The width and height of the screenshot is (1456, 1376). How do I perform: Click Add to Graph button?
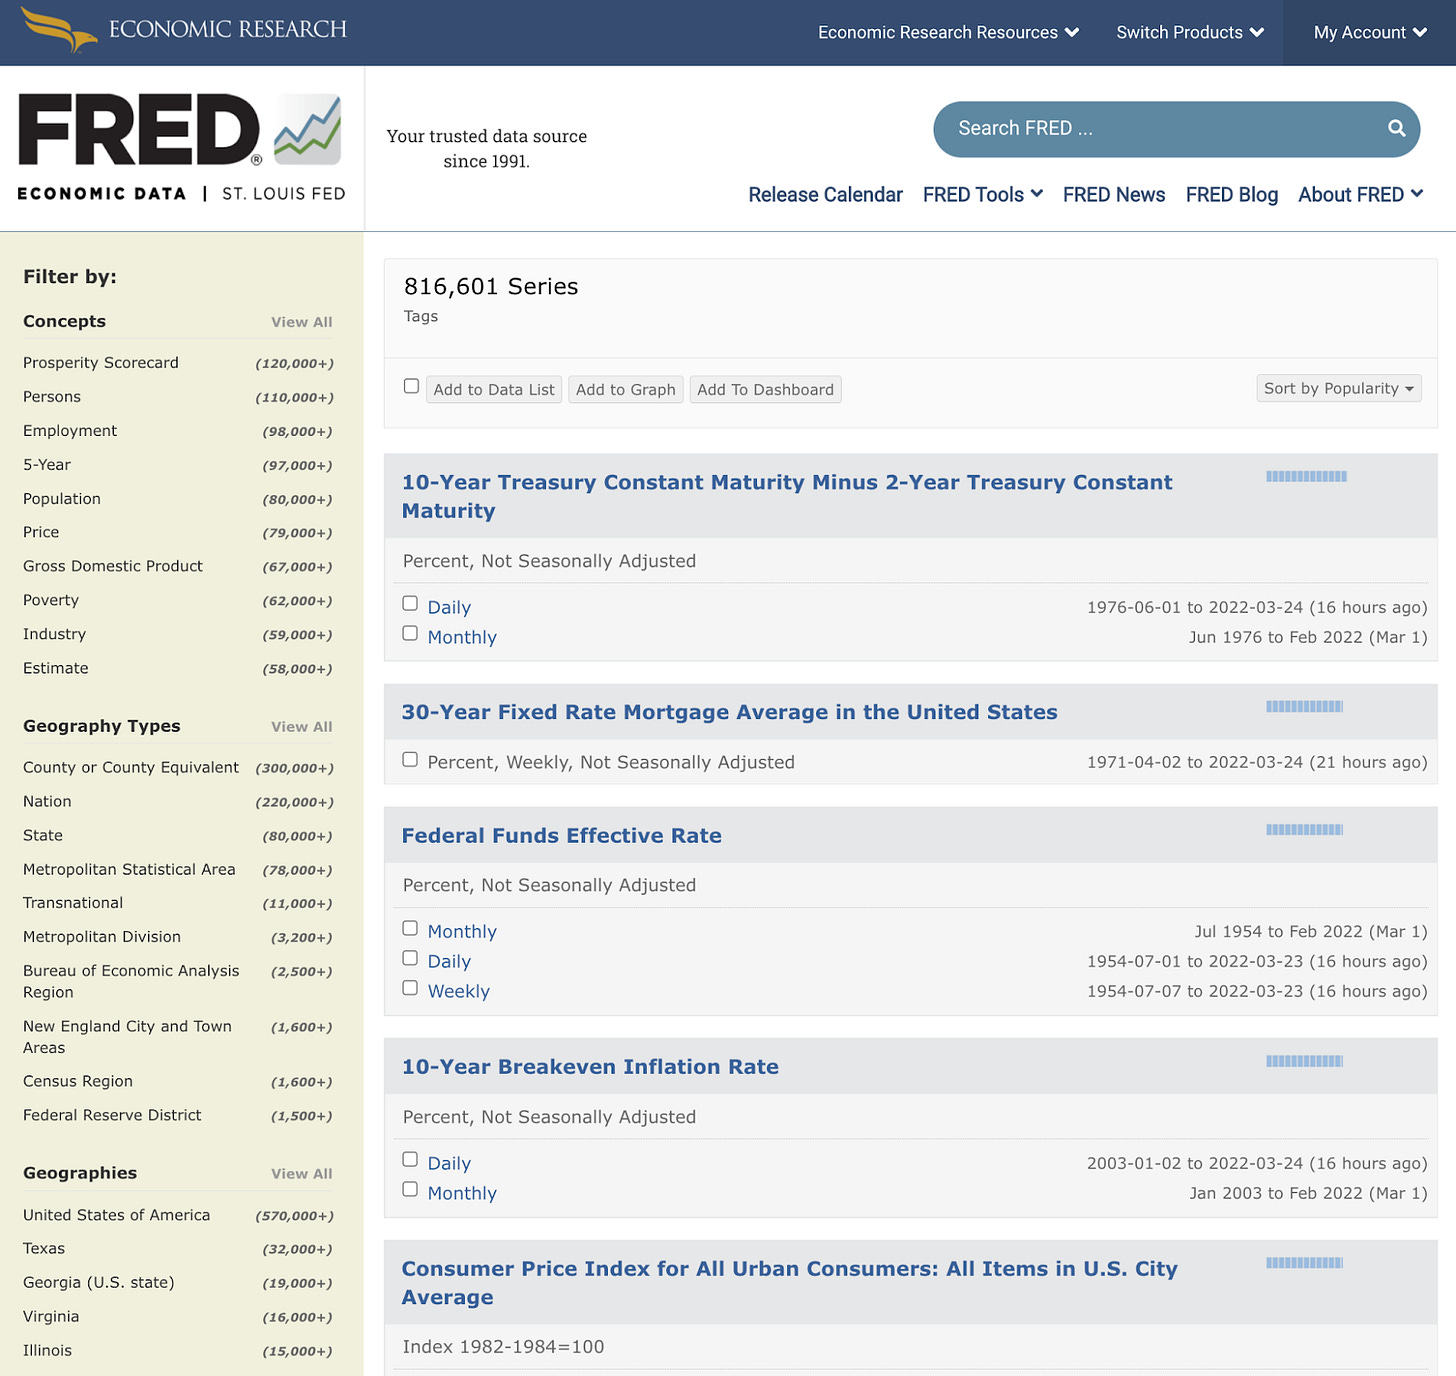point(626,389)
